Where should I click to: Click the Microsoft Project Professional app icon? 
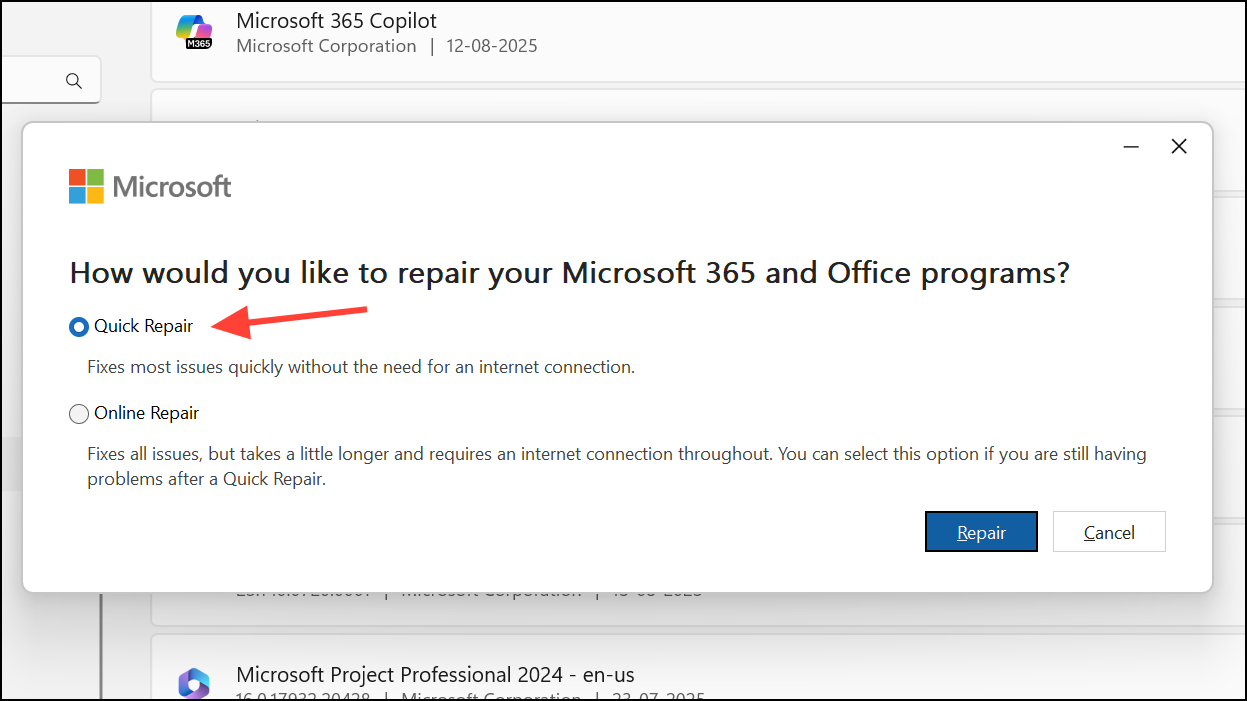(x=193, y=683)
